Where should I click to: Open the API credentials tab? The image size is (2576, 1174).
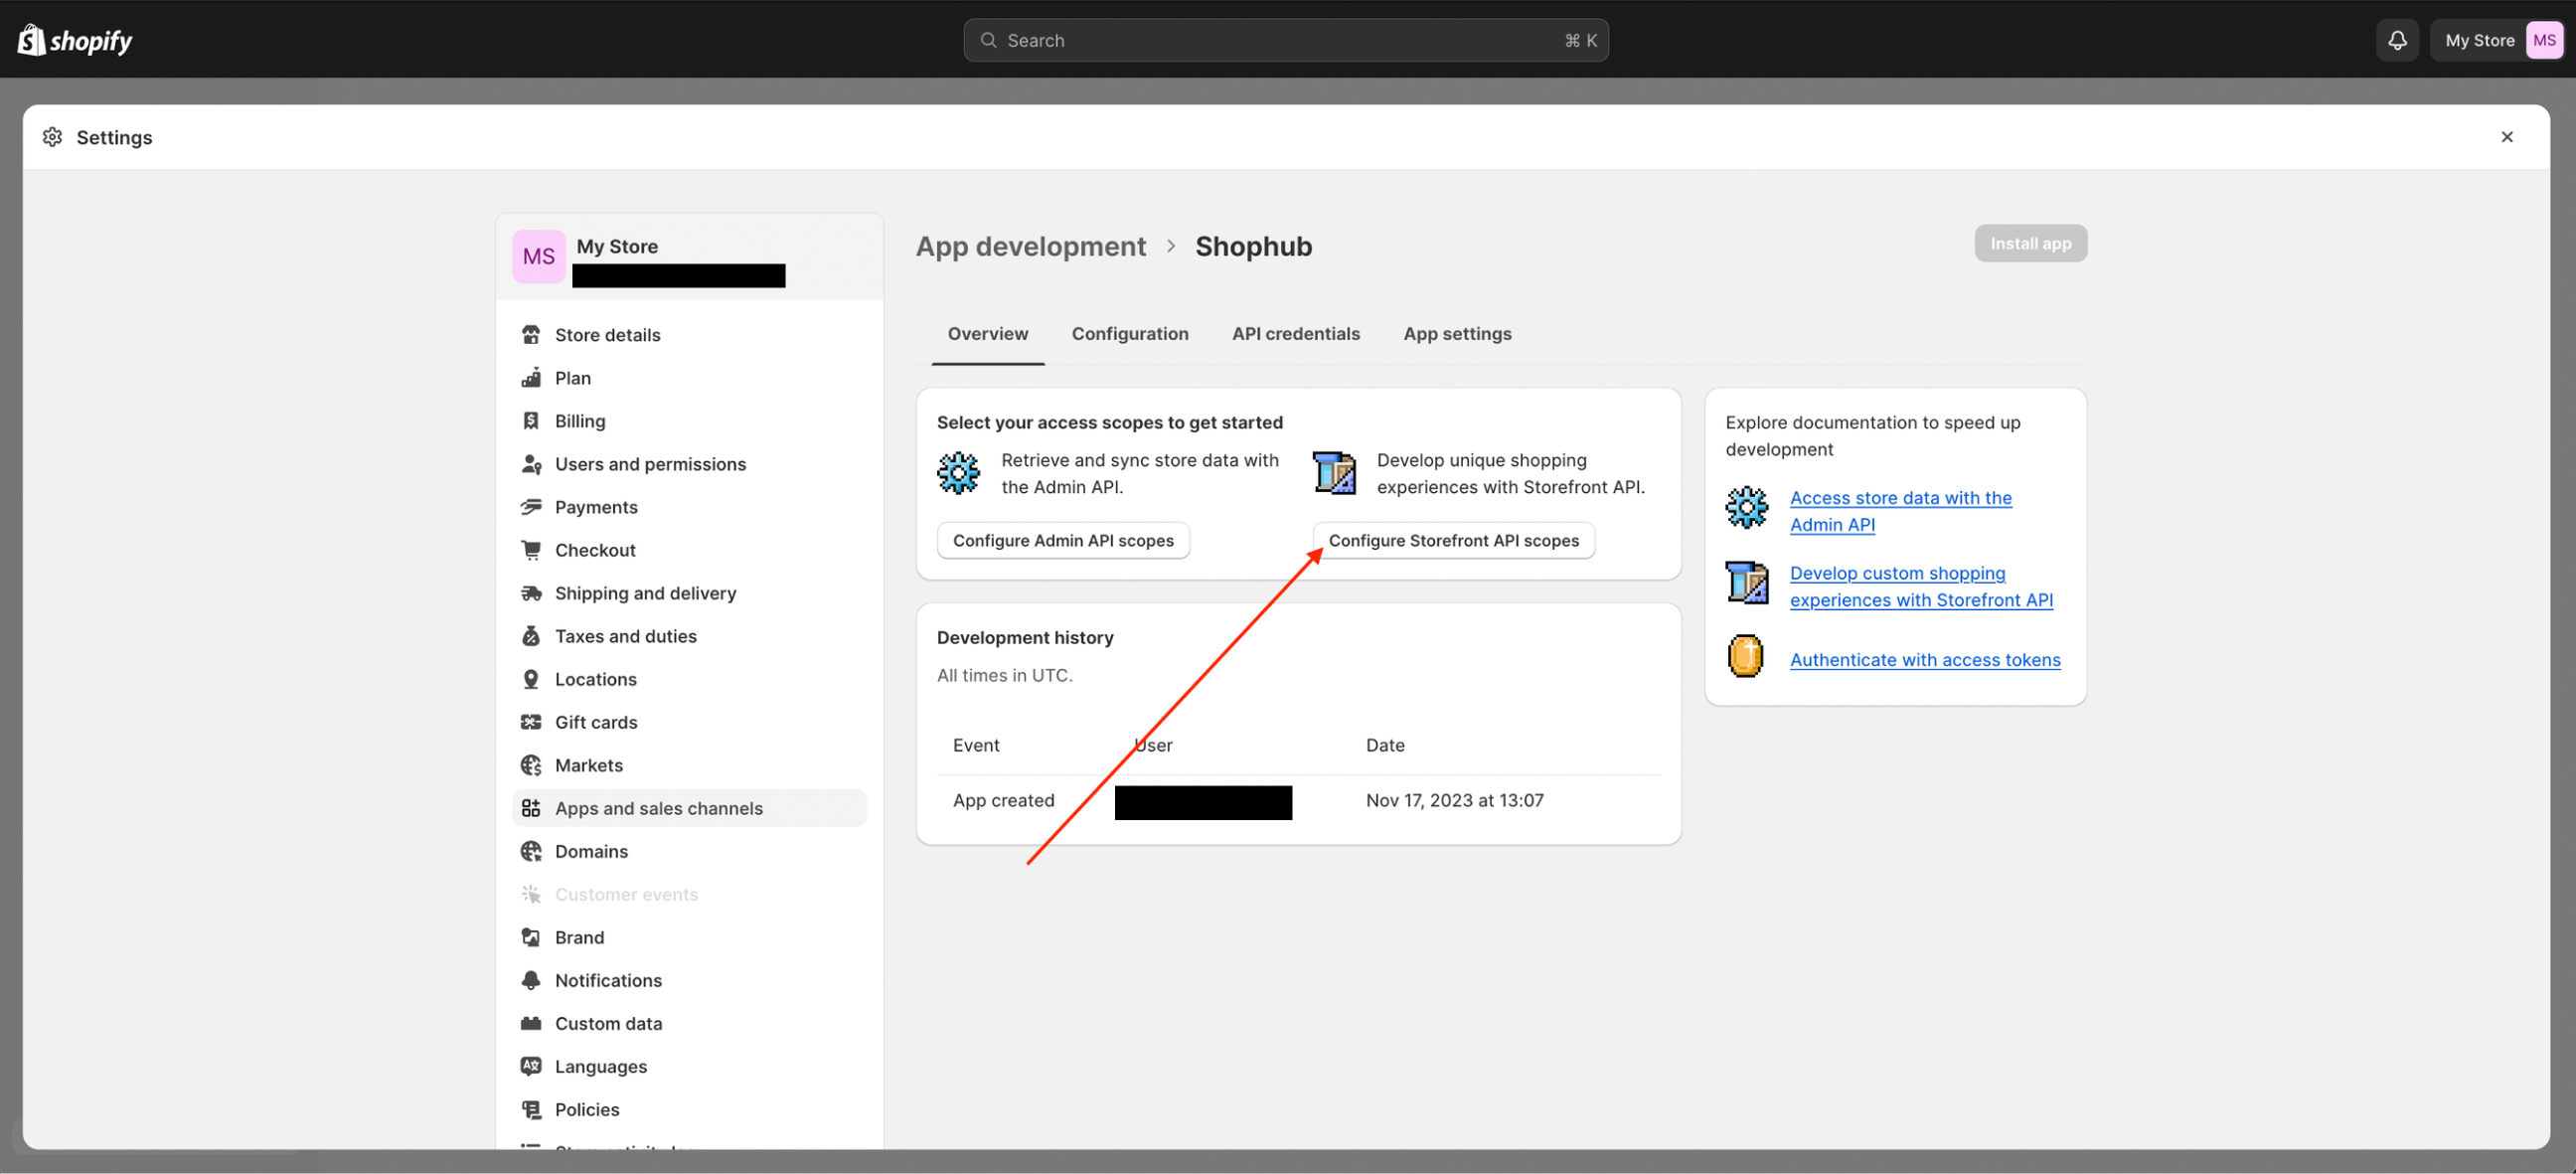[x=1296, y=333]
